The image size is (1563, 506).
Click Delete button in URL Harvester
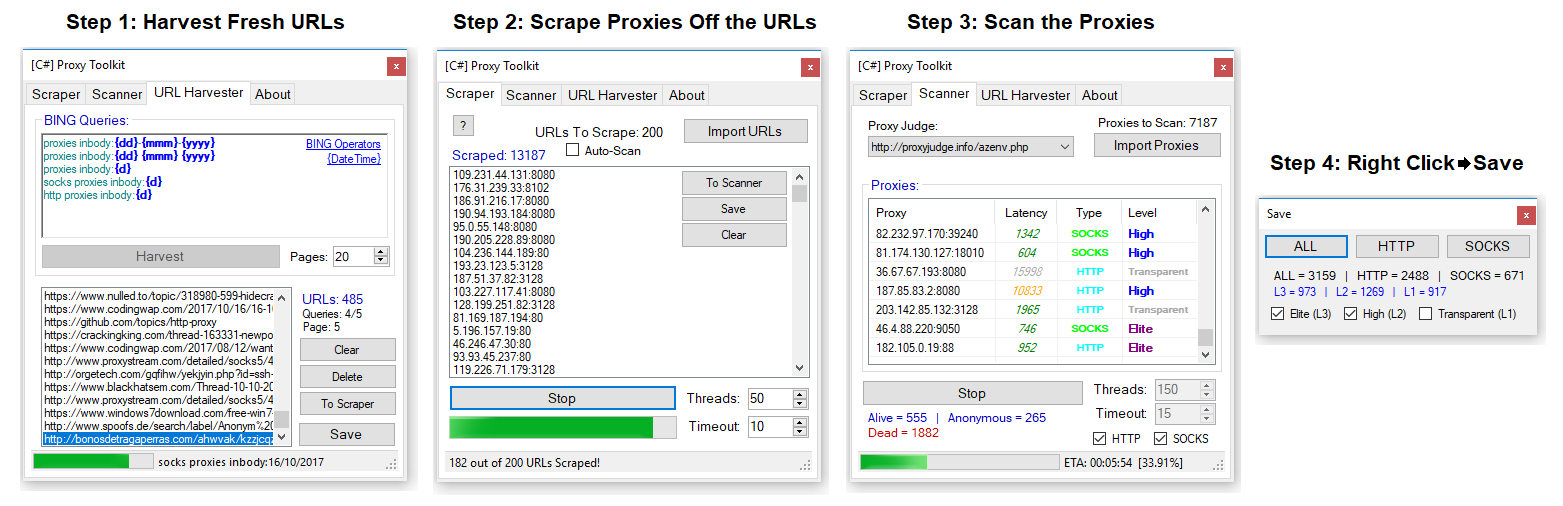347,377
